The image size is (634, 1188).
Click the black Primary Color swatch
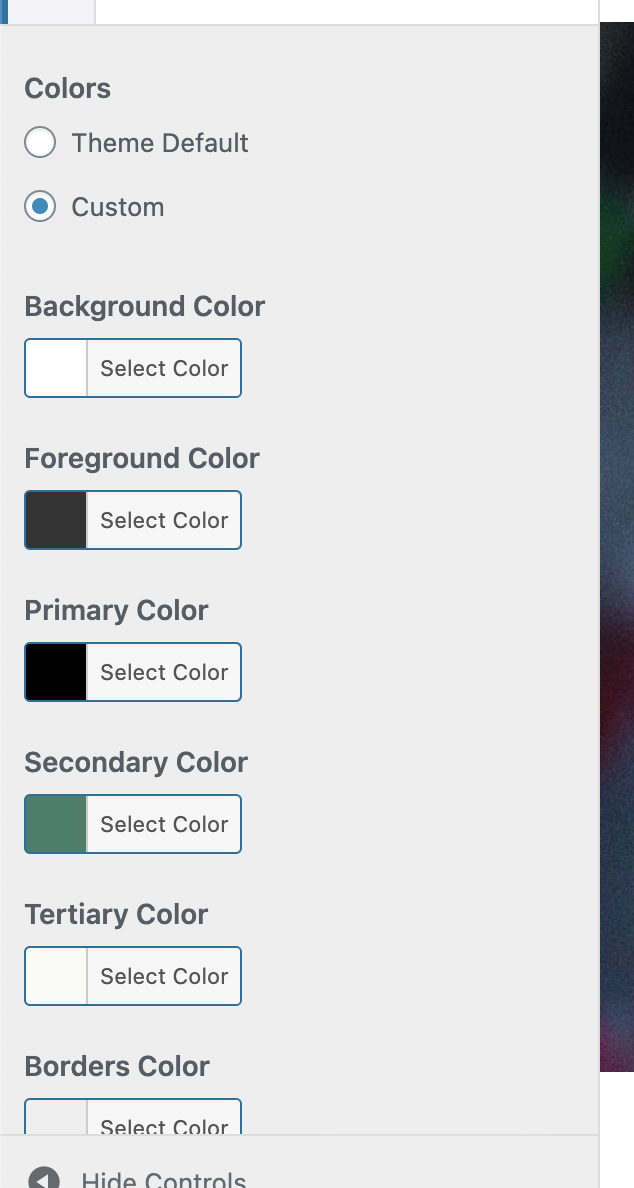(55, 672)
